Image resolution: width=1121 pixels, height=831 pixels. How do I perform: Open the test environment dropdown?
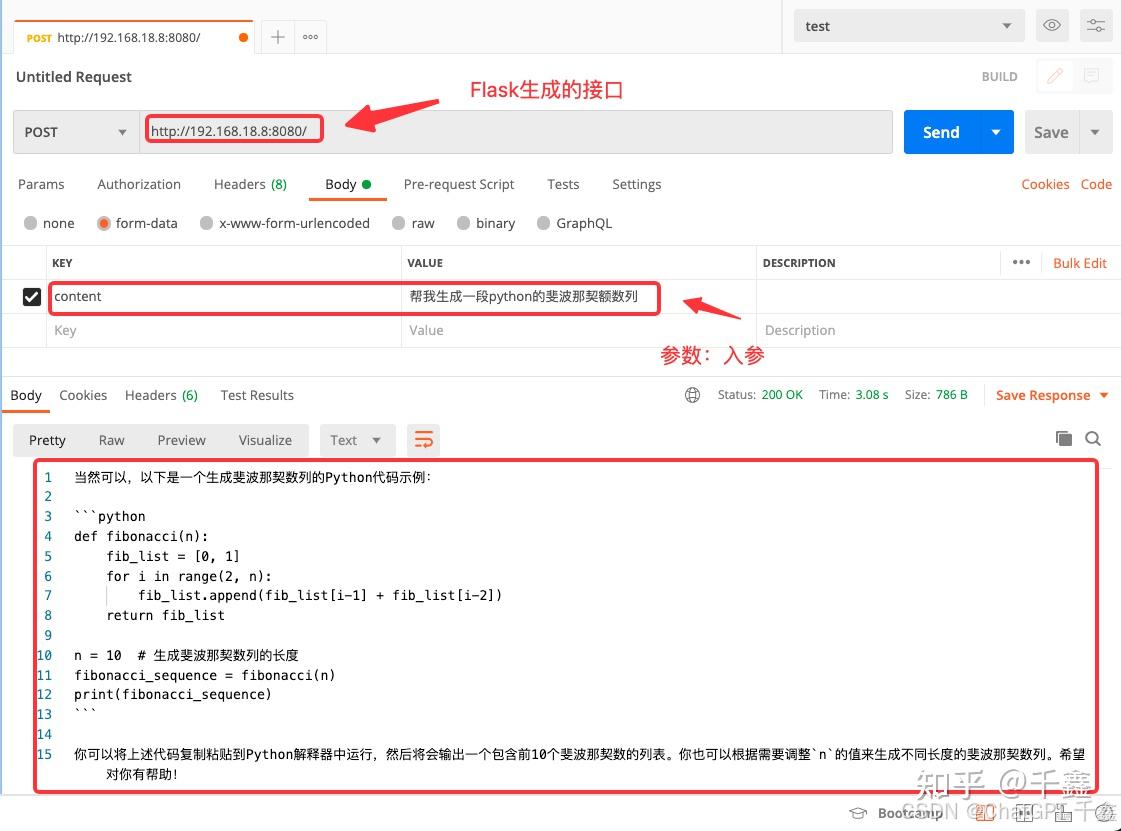point(907,25)
